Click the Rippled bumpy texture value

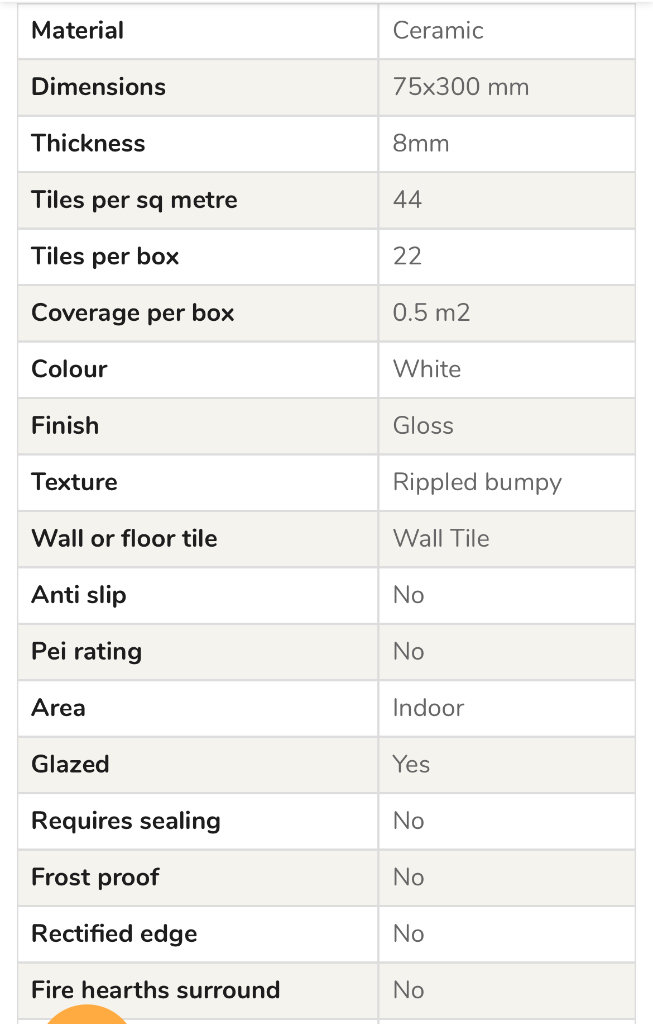[477, 483]
